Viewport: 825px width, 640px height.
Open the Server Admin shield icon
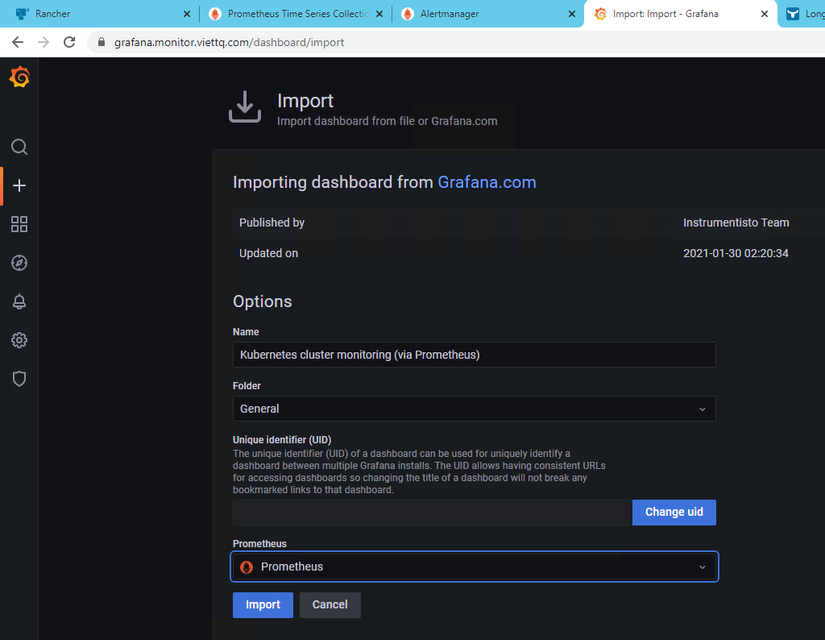click(19, 378)
